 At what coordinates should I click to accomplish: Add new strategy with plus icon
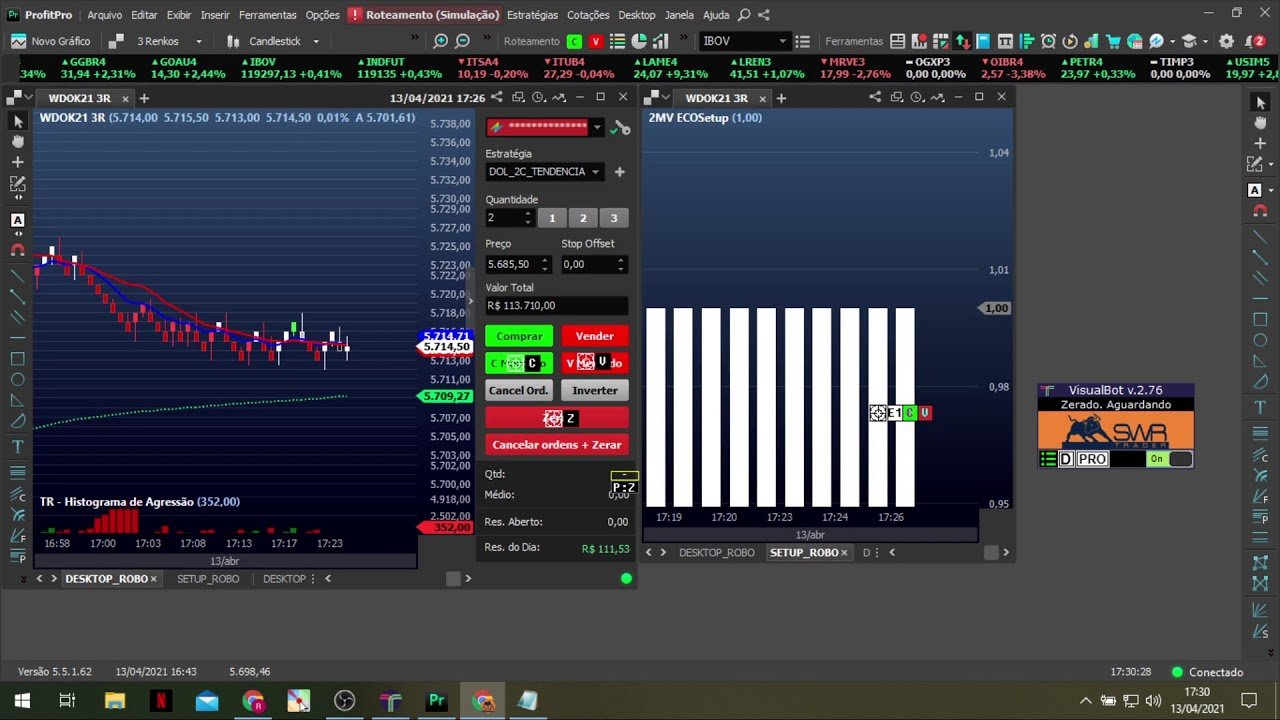(619, 172)
